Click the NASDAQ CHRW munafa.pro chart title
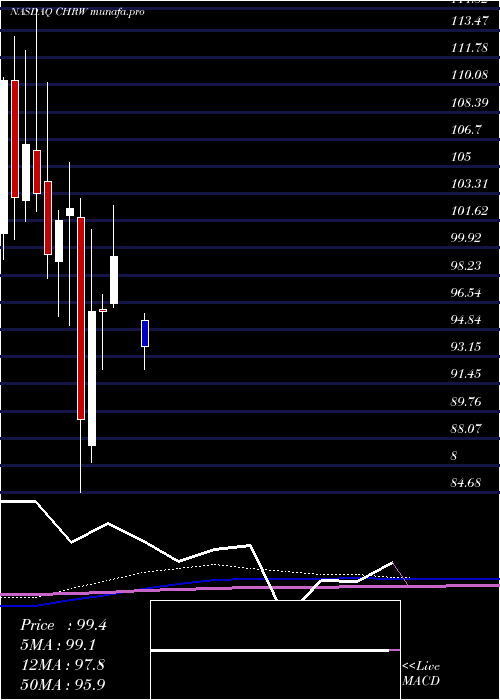500x700 pixels. click(77, 12)
